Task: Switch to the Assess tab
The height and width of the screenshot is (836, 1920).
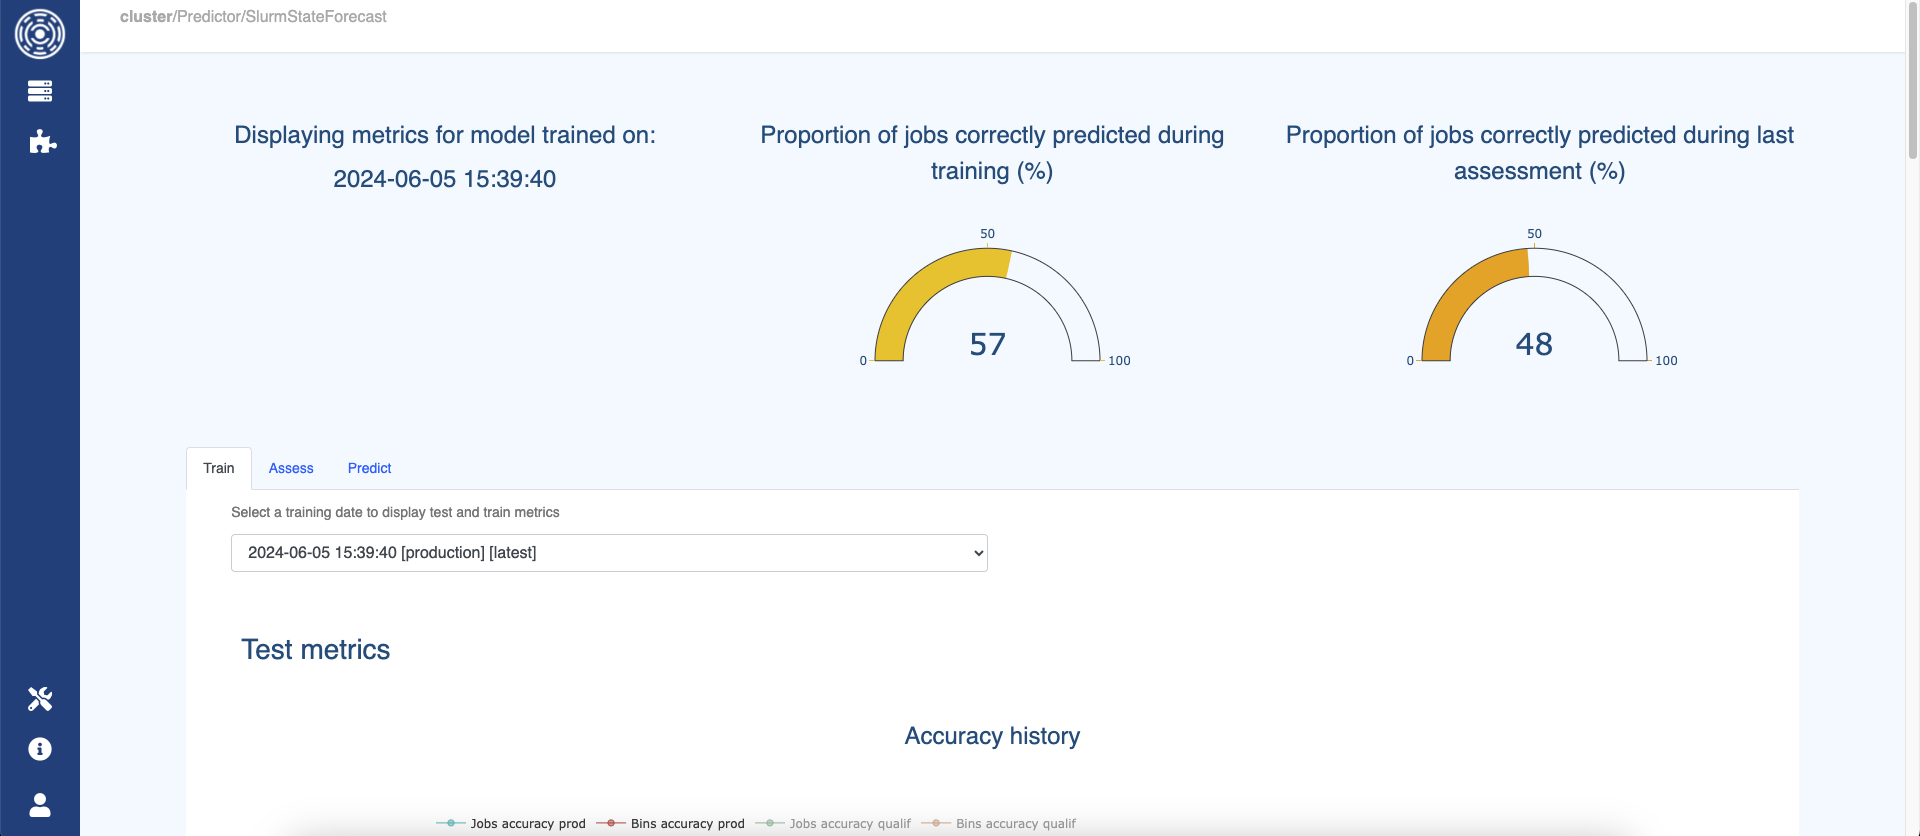Action: click(291, 468)
